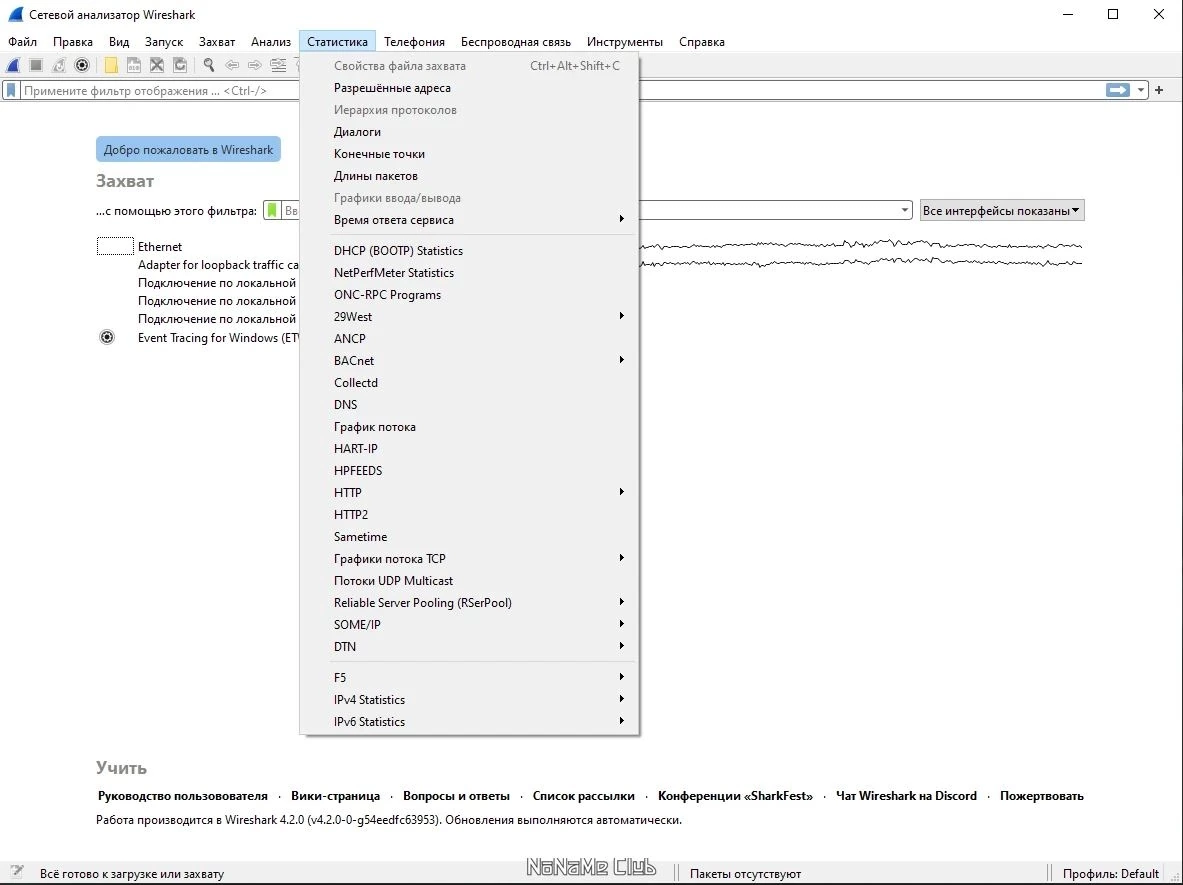Viewport: 1183px width, 885px height.
Task: Expand the SOME/IP submenu
Action: pyautogui.click(x=469, y=624)
